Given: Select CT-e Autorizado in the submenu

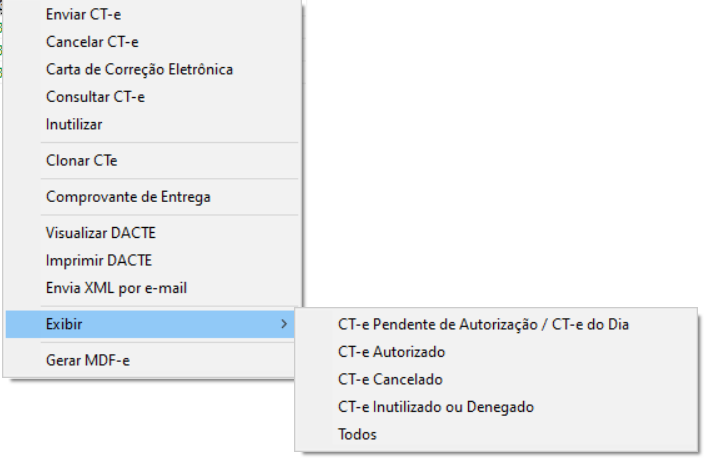Looking at the screenshot, I should point(392,352).
